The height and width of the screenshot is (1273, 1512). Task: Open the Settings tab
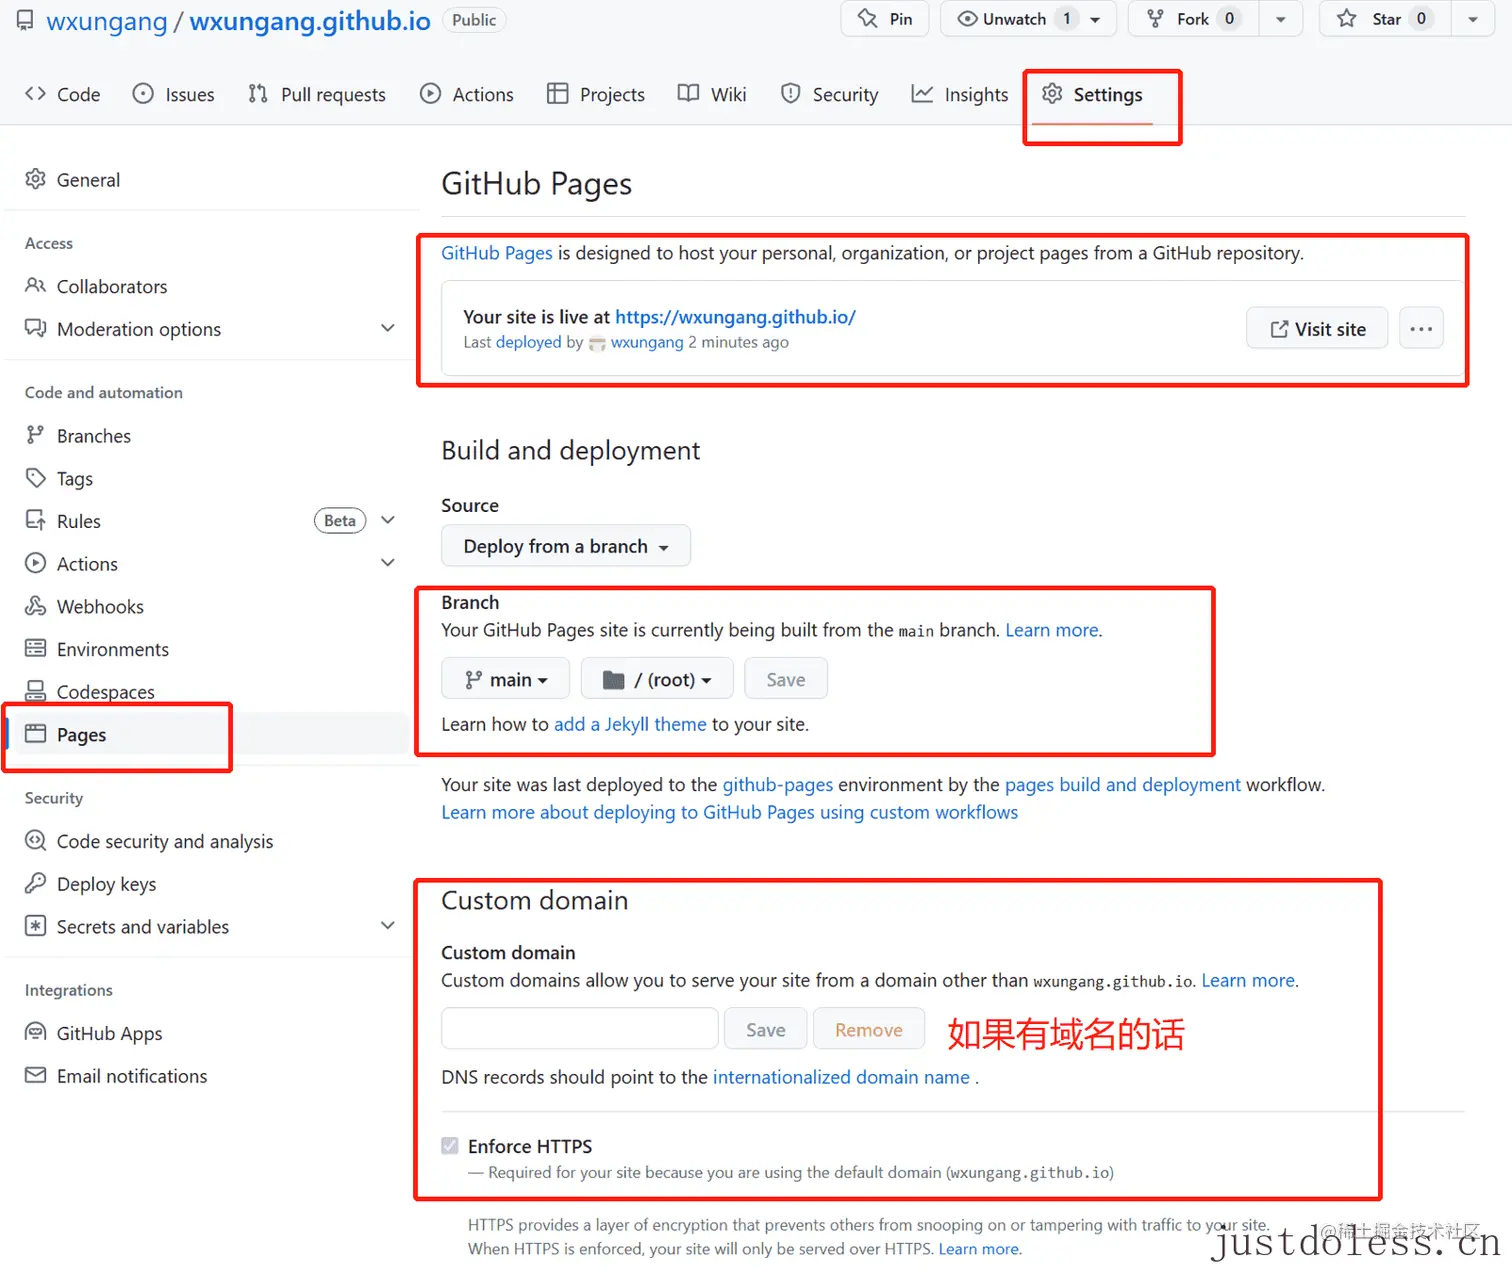1092,94
